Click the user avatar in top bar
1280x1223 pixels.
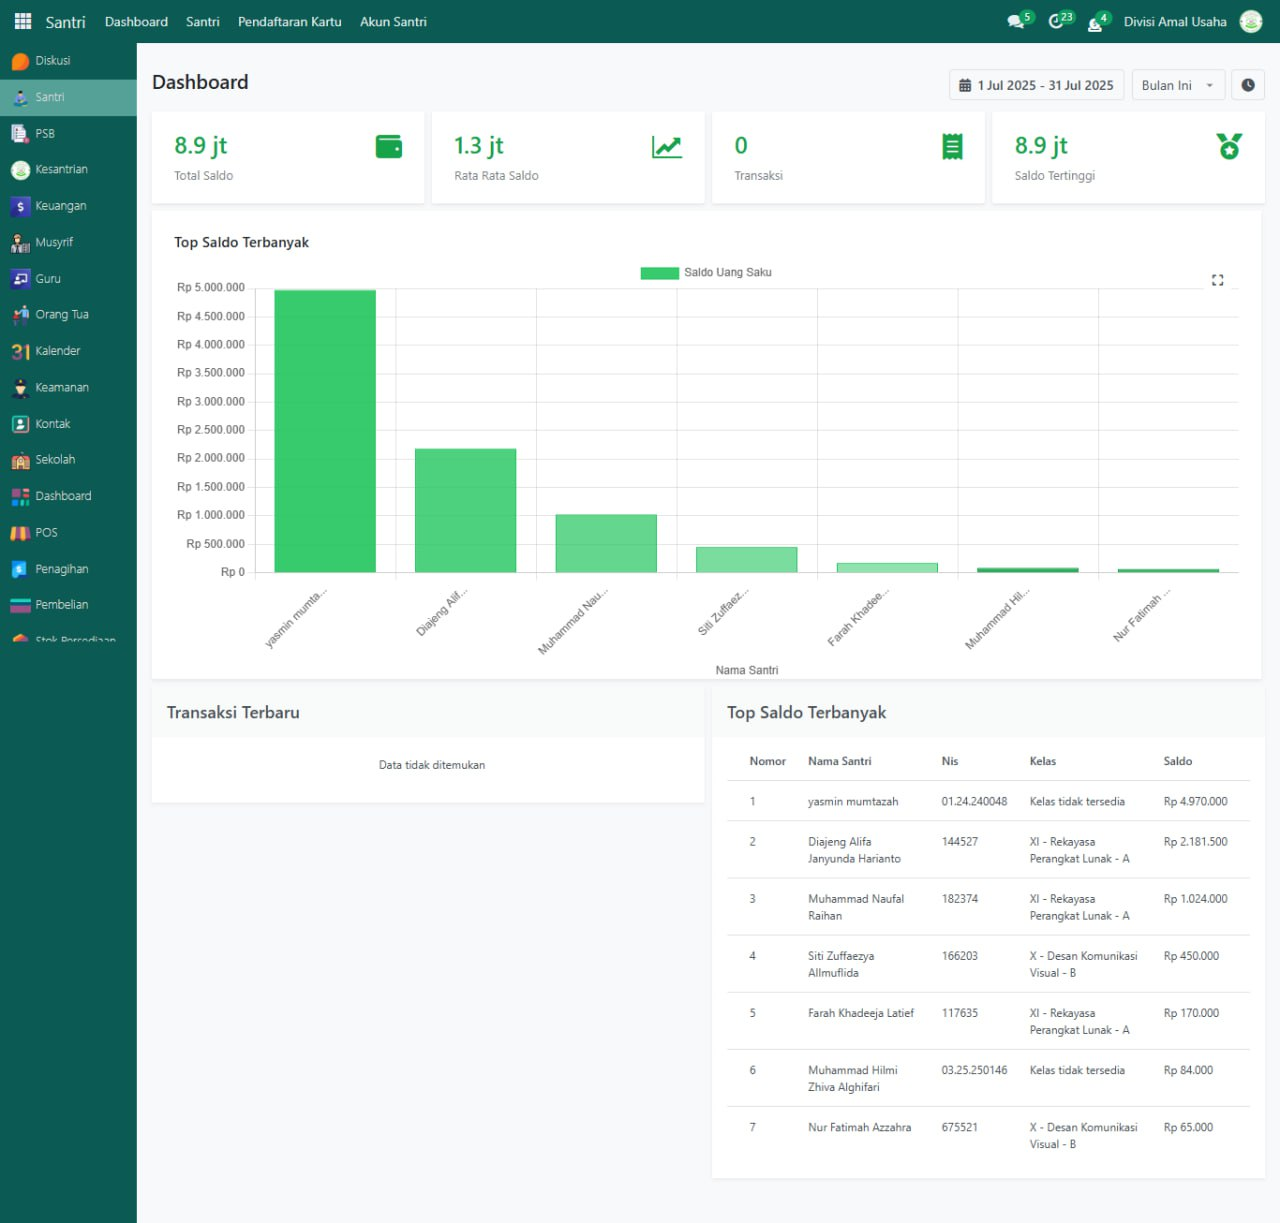(1250, 22)
